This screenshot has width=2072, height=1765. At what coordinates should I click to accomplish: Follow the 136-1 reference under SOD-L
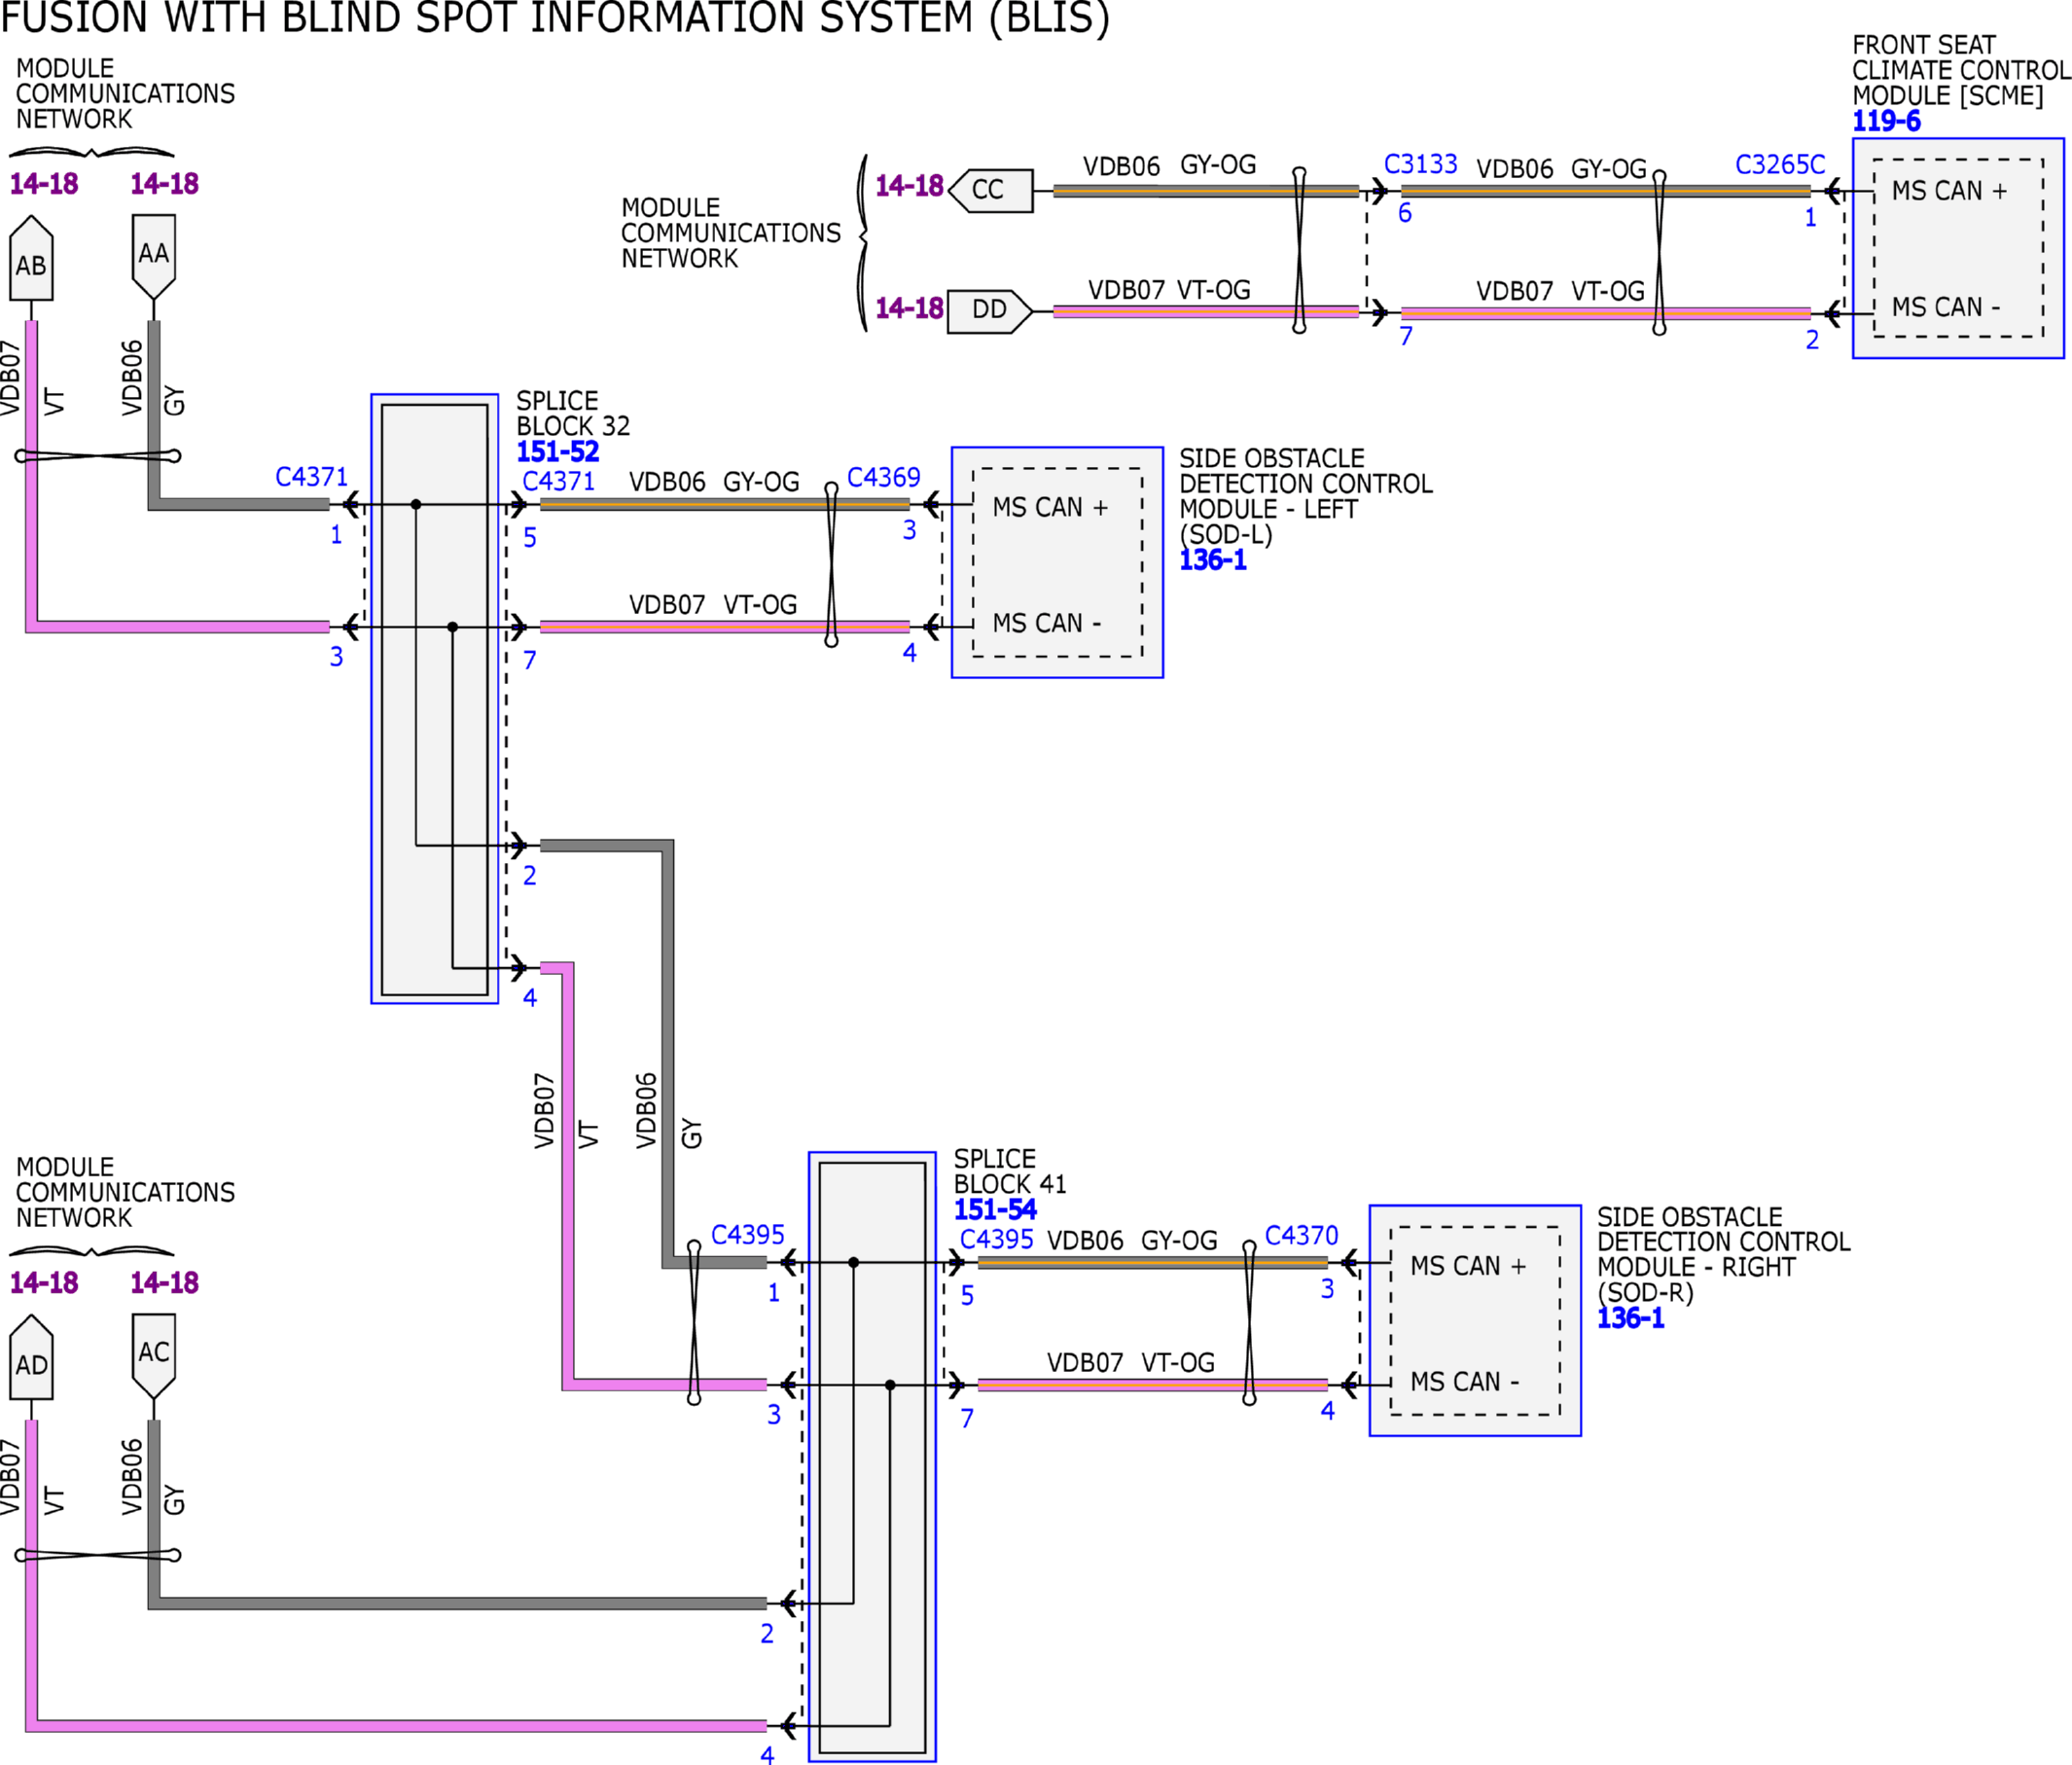coord(1213,560)
